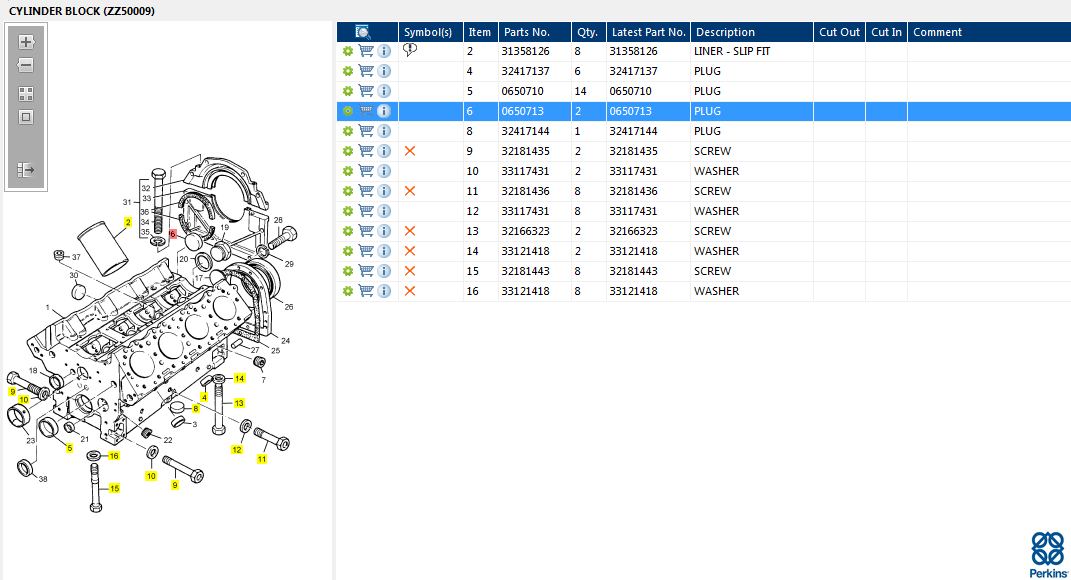Click the Qty. column header

point(588,32)
